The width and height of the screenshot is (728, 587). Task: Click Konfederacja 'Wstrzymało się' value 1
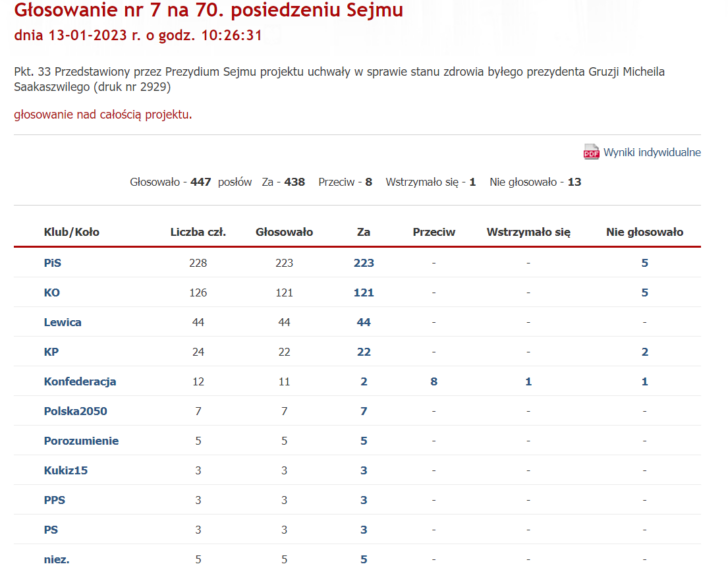point(528,382)
